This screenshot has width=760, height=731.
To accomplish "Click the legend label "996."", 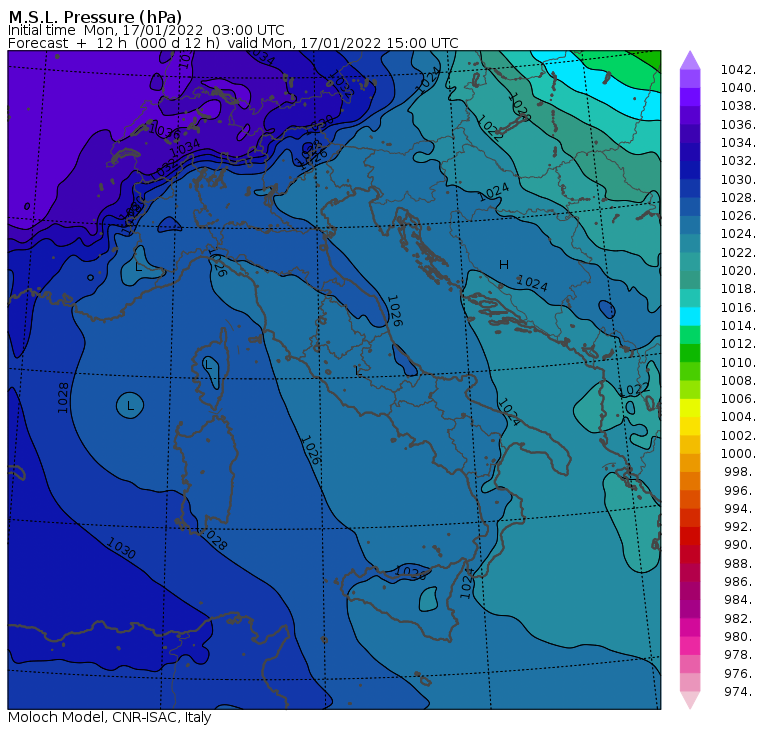I will (x=740, y=491).
